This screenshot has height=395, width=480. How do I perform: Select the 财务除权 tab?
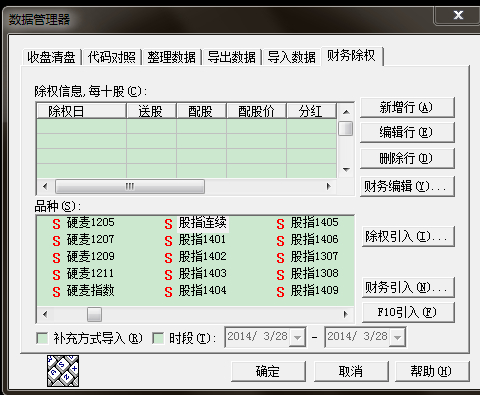point(352,56)
